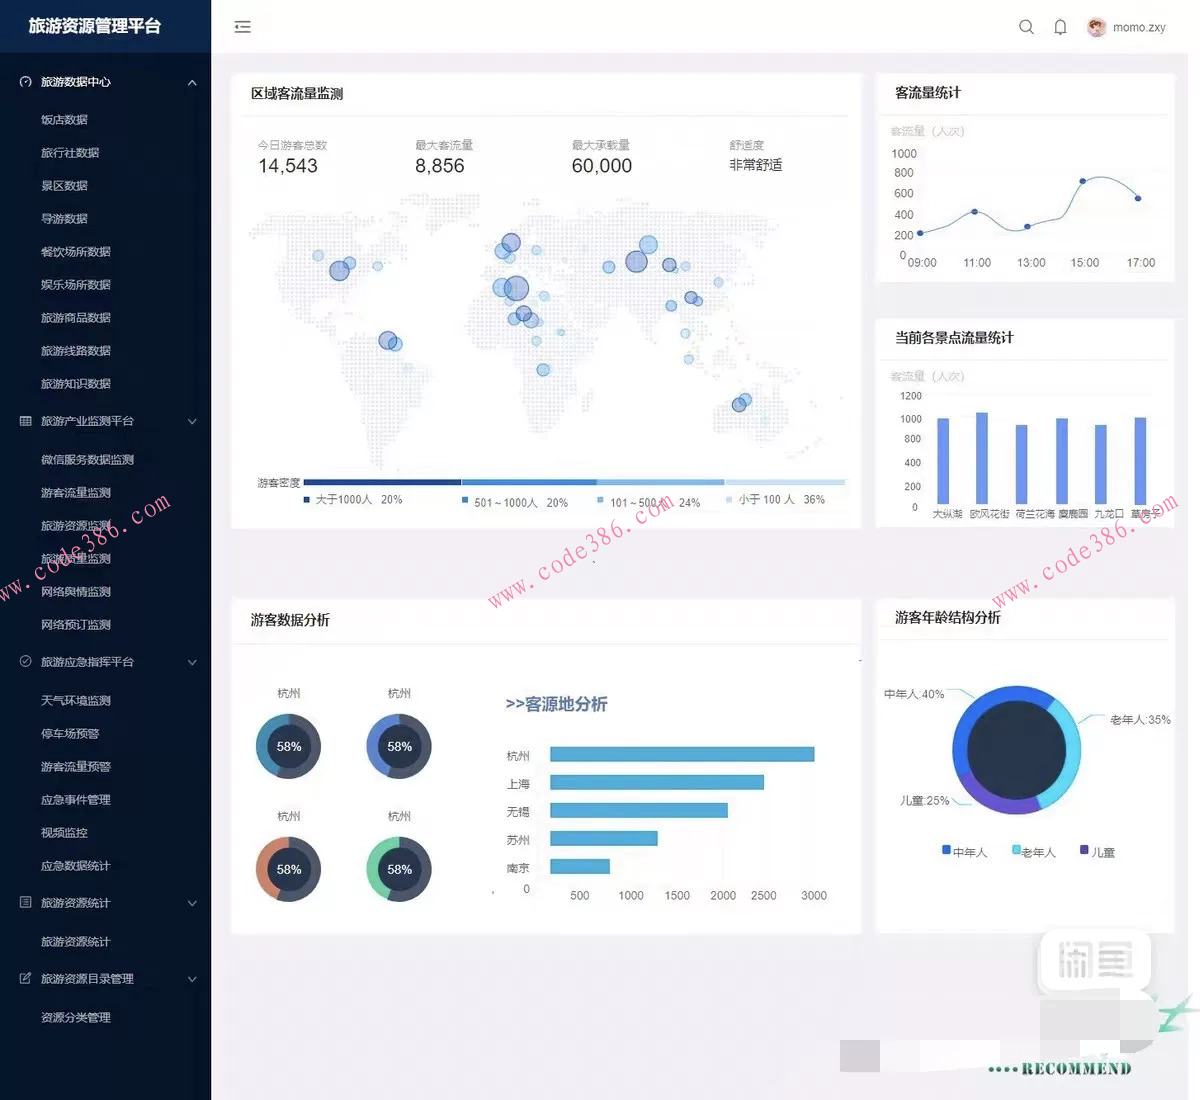Open the 饭店数据 menu item
1200x1100 pixels.
click(64, 119)
